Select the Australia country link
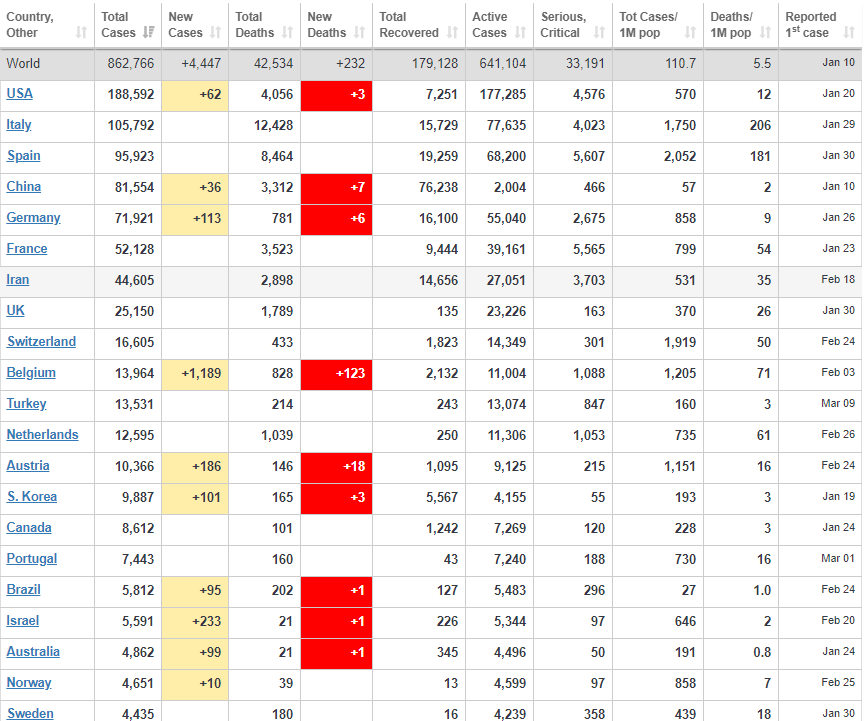The width and height of the screenshot is (864, 721). [33, 652]
